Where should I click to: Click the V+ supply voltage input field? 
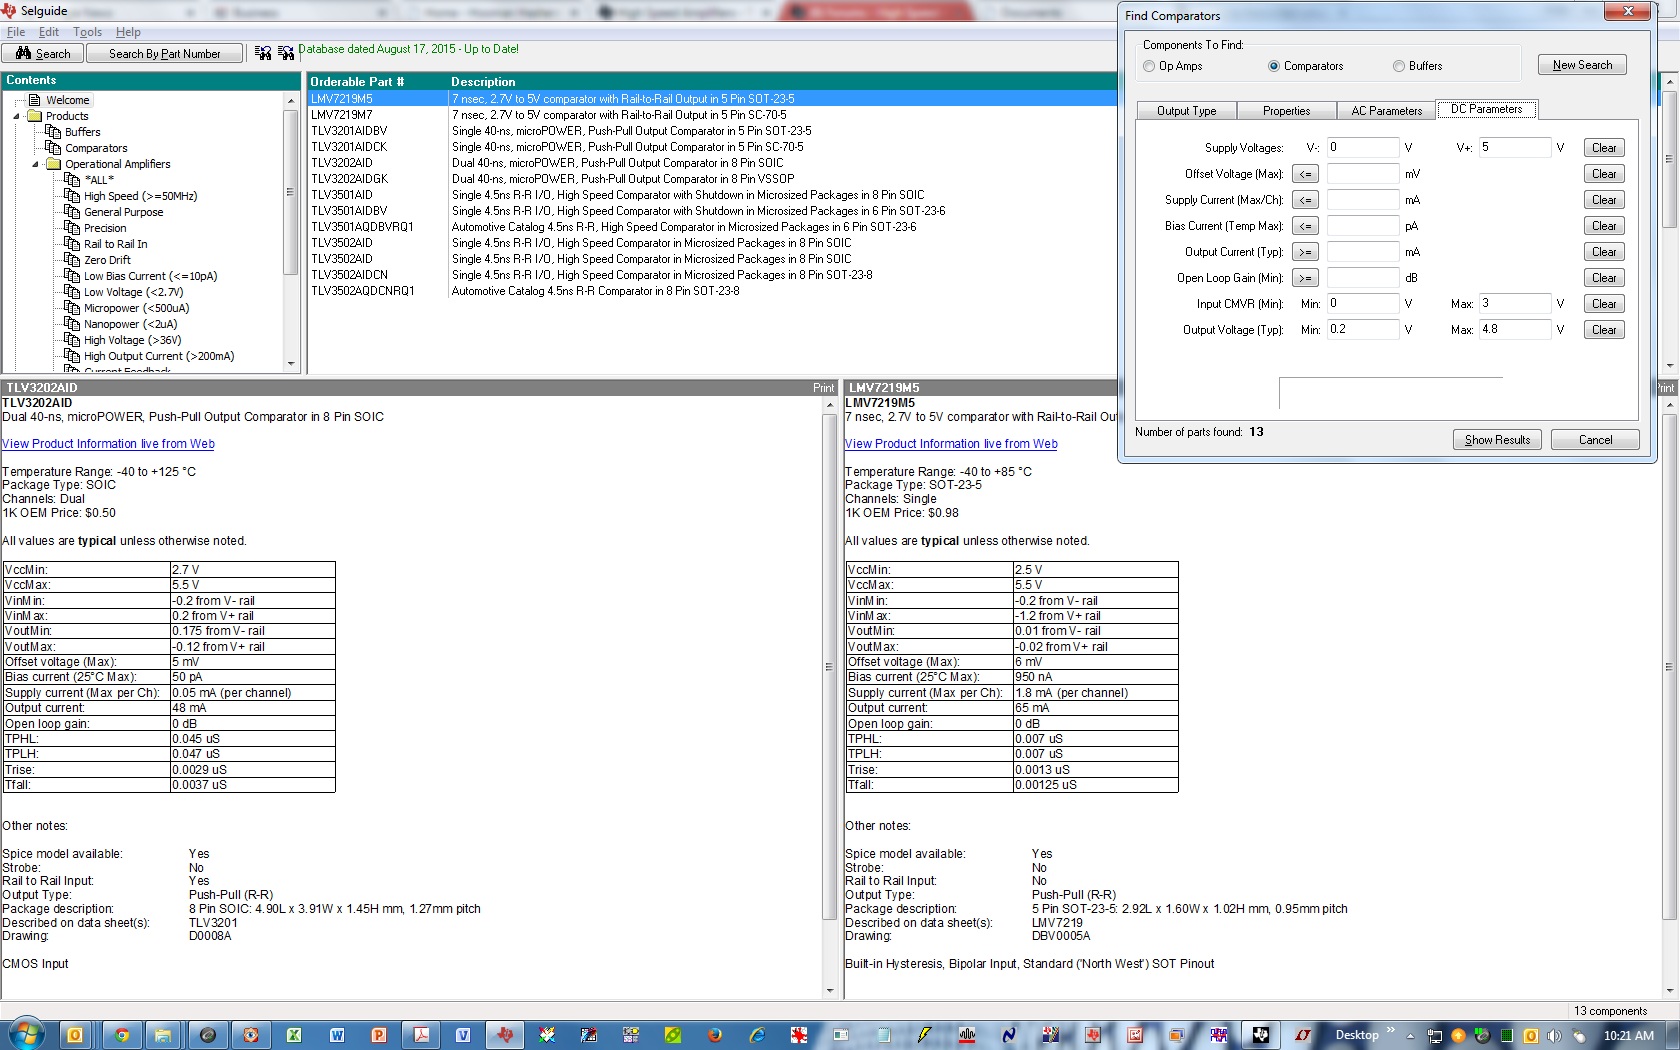1515,147
